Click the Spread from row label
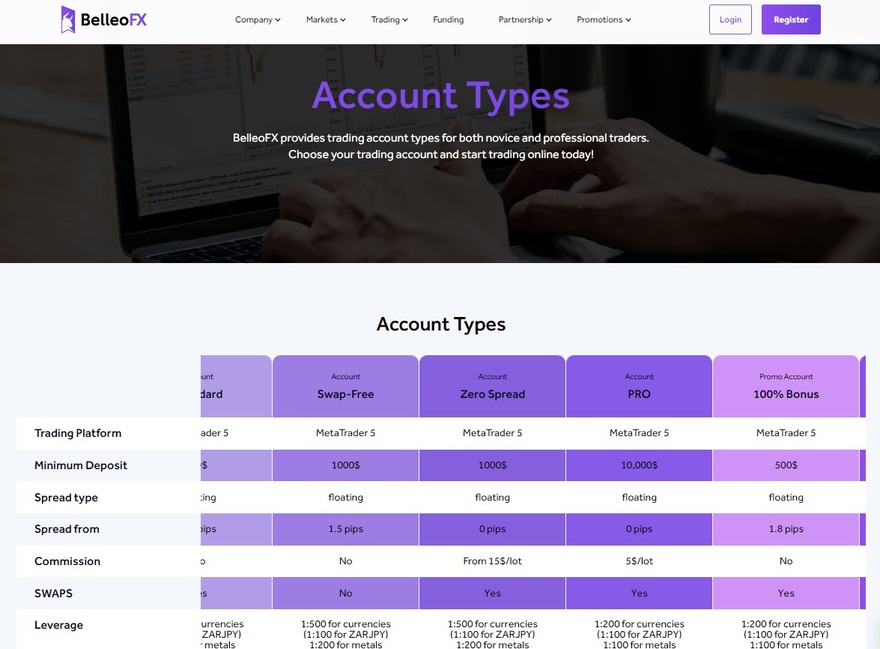880x649 pixels. [67, 529]
